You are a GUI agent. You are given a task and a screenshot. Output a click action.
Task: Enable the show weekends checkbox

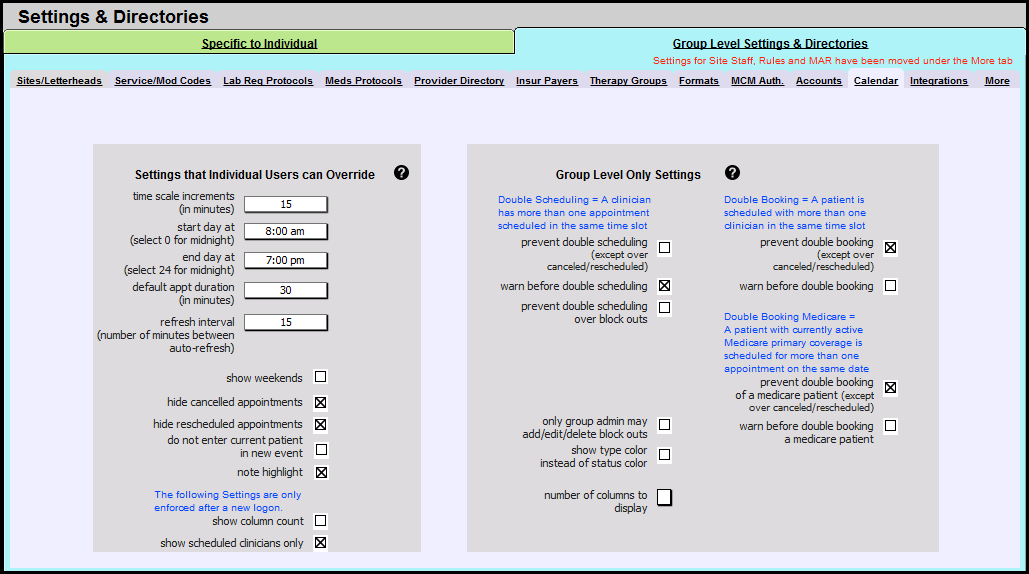click(x=321, y=377)
